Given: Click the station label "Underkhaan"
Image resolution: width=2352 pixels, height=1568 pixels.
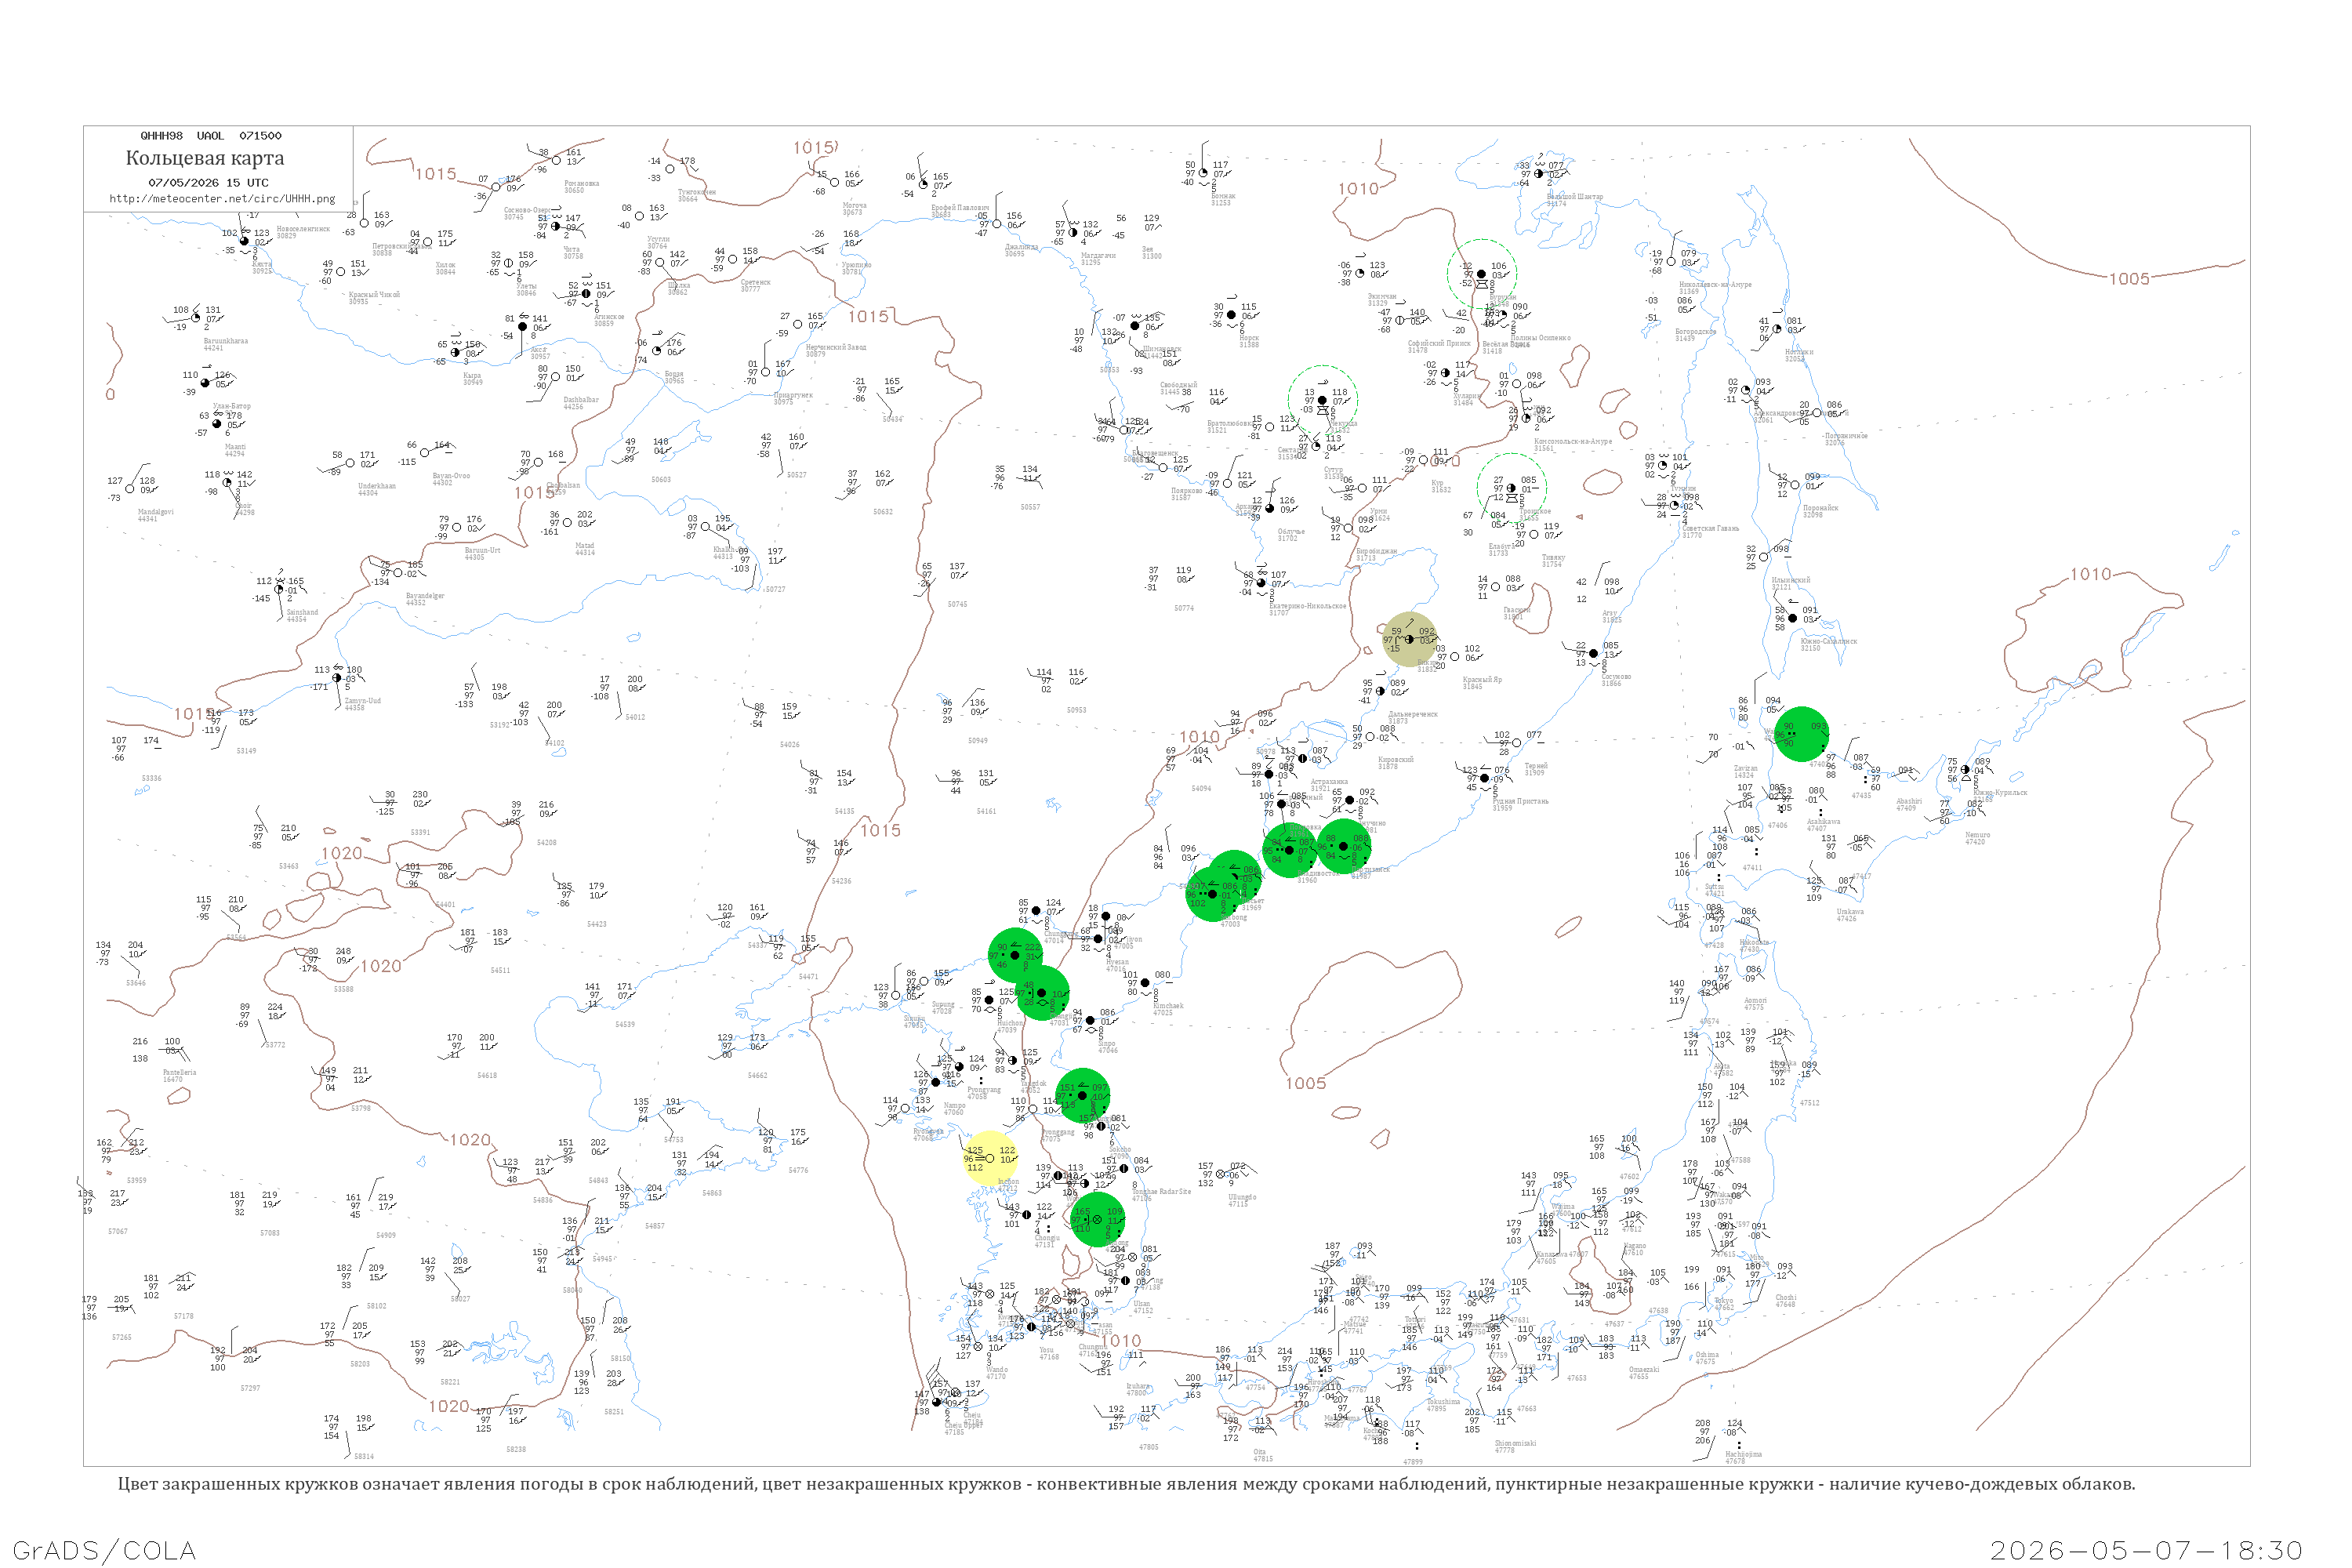Looking at the screenshot, I should pos(377,486).
